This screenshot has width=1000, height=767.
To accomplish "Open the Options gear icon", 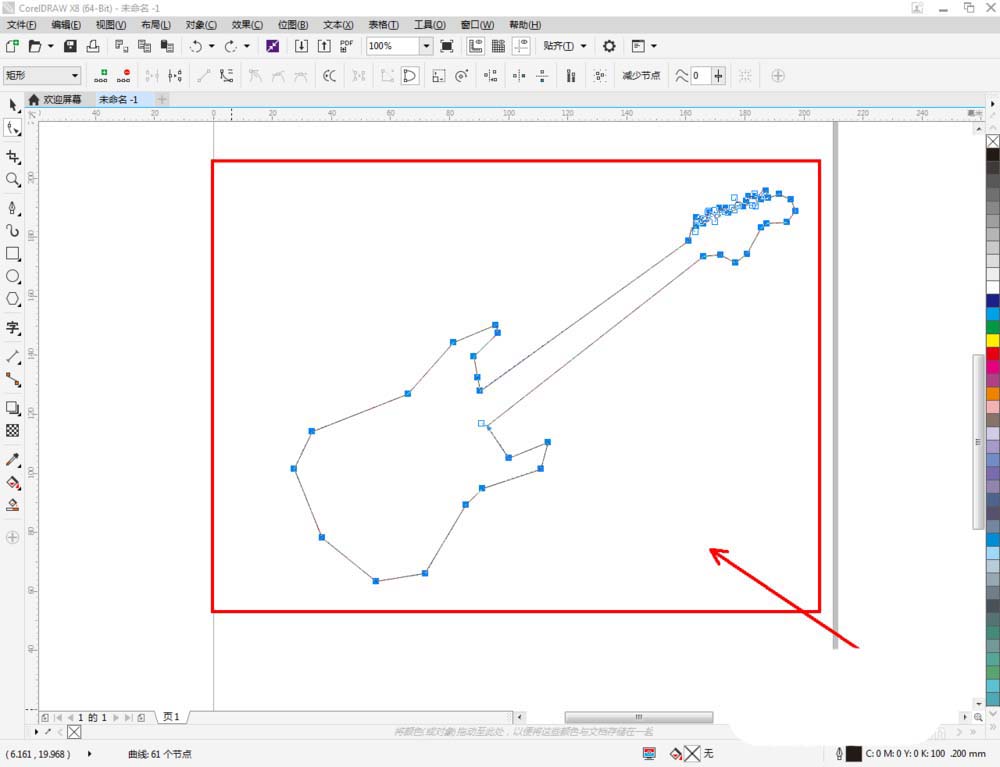I will pos(609,46).
